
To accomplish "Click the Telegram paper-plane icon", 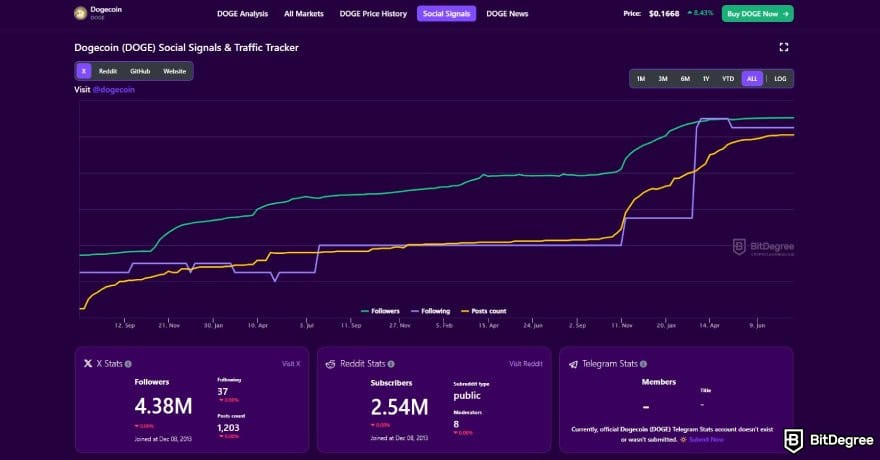I will click(x=573, y=364).
